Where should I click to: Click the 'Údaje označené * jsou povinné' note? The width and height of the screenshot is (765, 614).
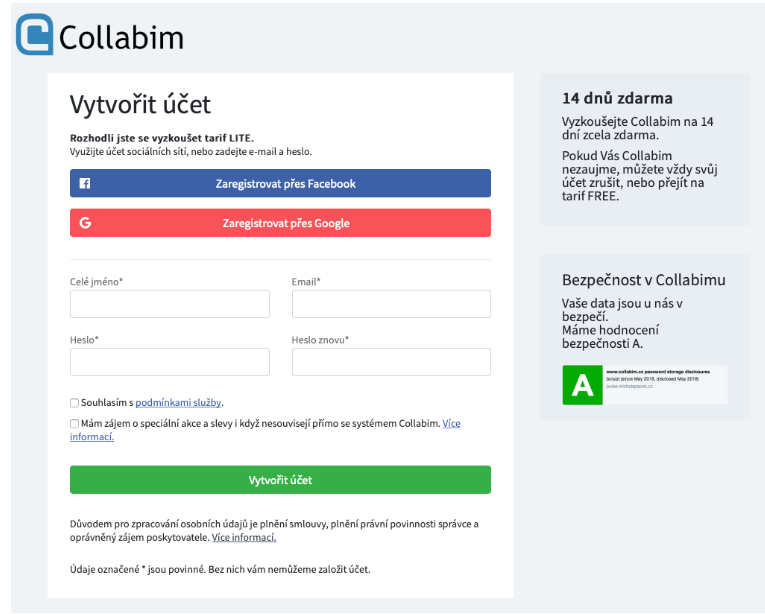tap(220, 570)
